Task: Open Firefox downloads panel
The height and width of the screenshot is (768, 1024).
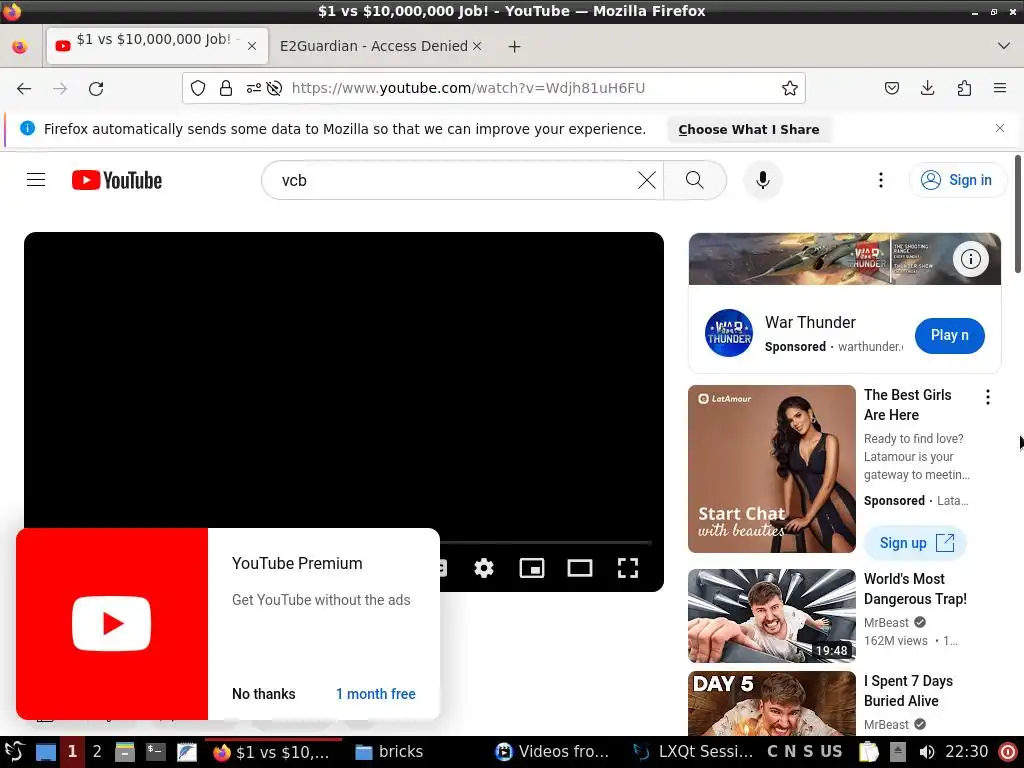Action: 927,88
